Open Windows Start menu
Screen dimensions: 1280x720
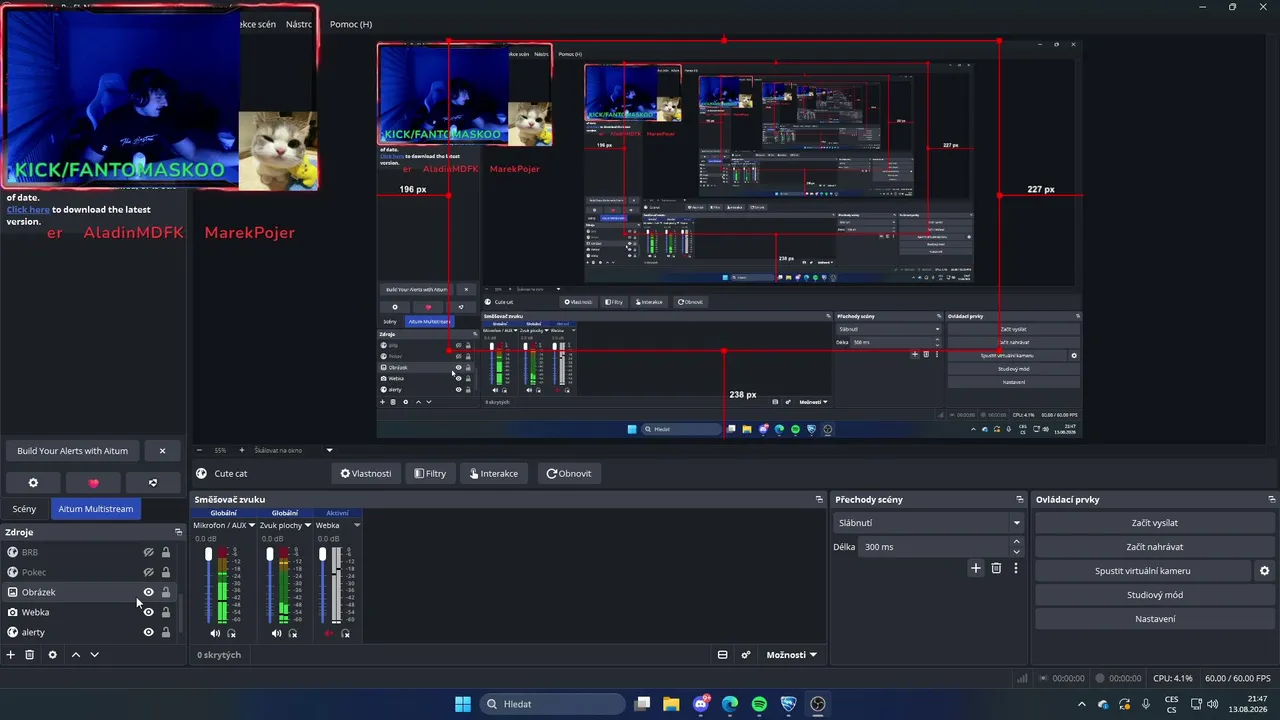[x=463, y=704]
